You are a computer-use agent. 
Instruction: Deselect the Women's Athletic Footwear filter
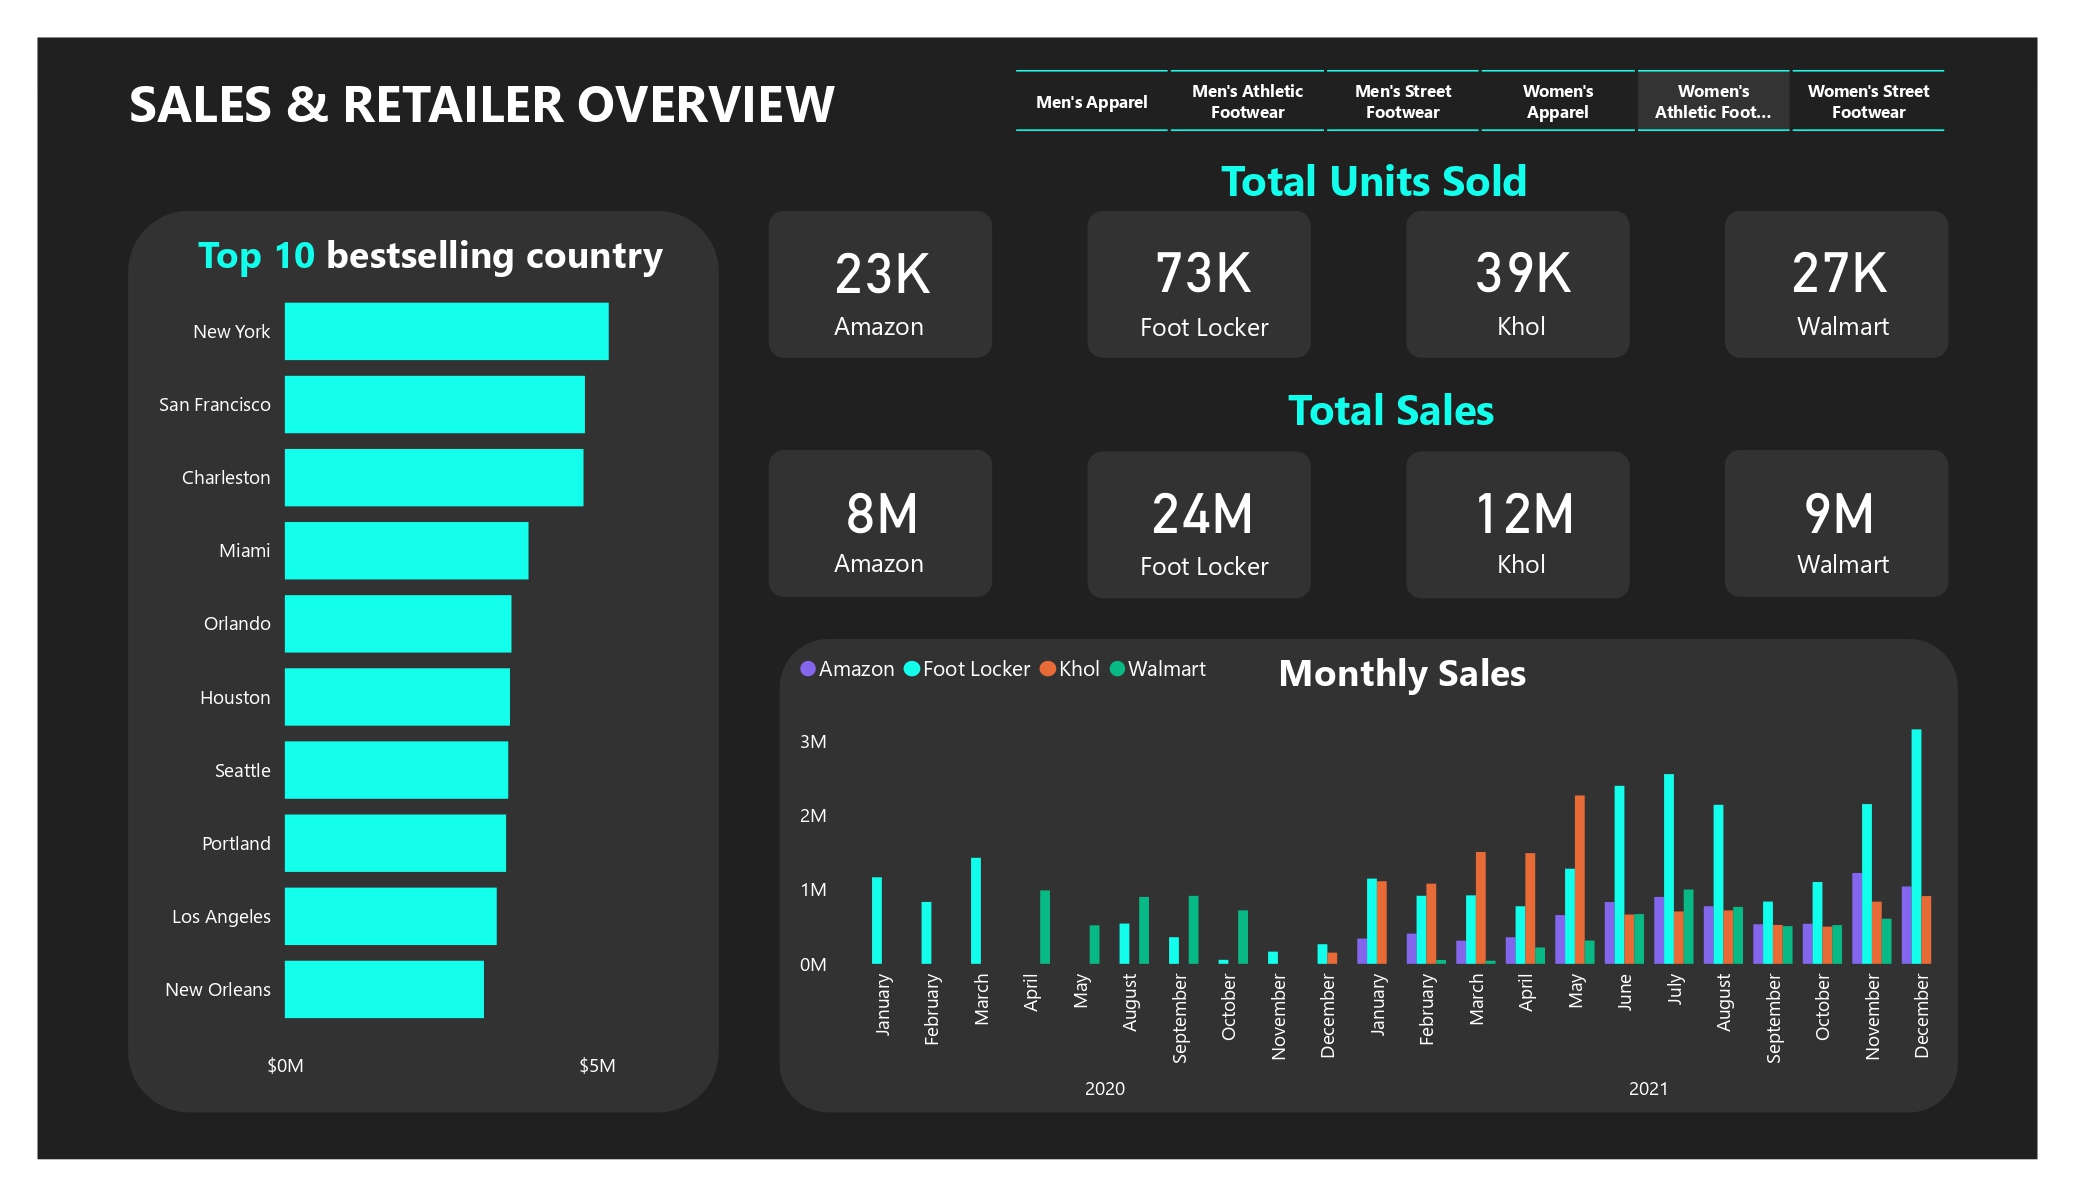1712,100
